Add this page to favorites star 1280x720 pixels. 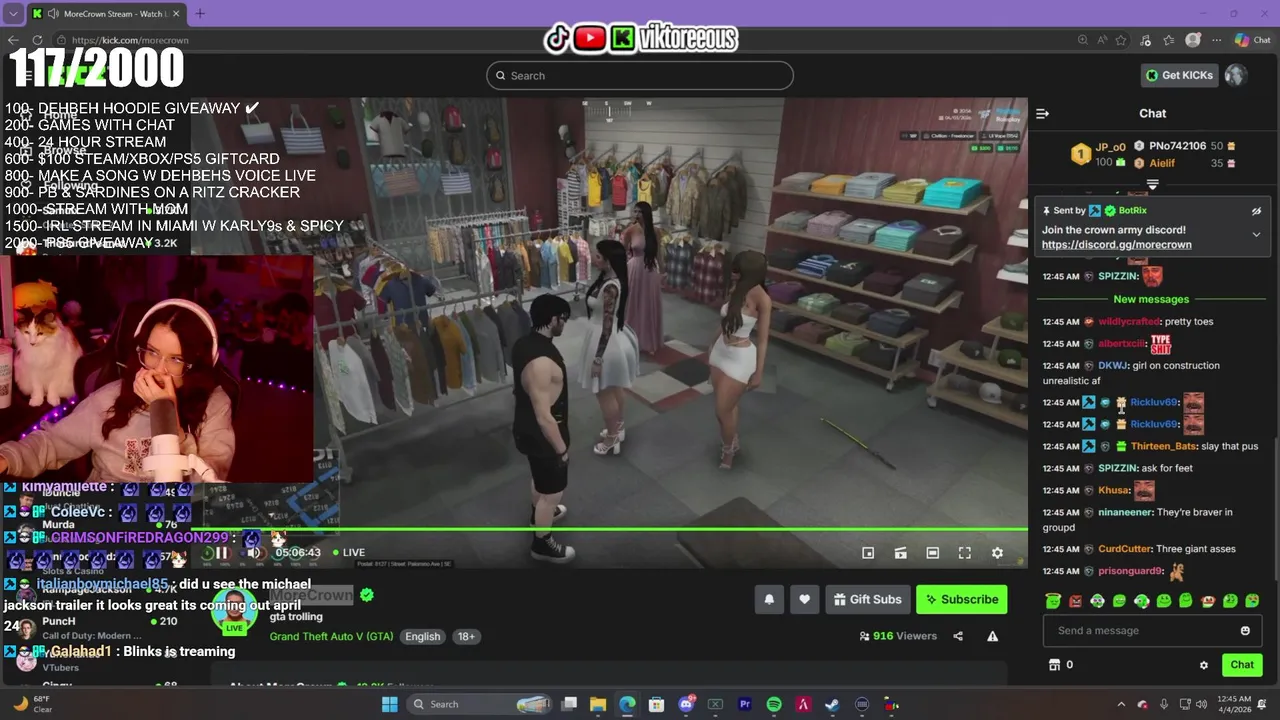[x=1120, y=40]
